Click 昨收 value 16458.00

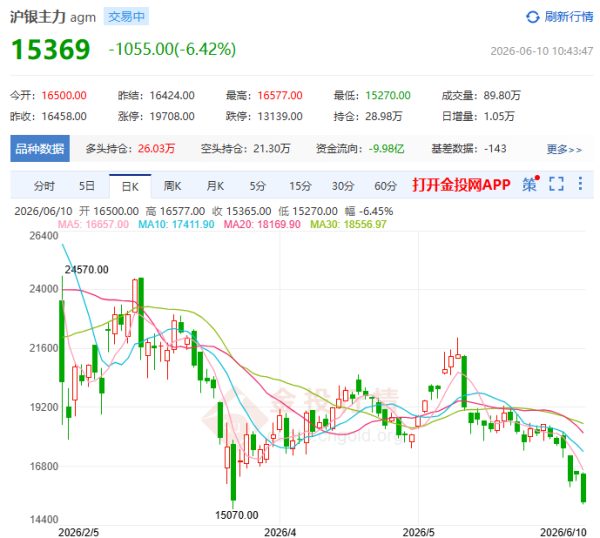coord(64,116)
